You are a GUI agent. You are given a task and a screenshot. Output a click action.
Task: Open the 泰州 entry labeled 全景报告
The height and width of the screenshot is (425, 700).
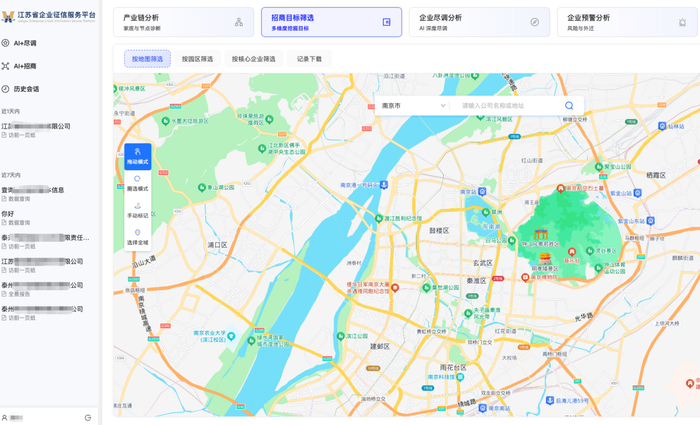coord(45,289)
